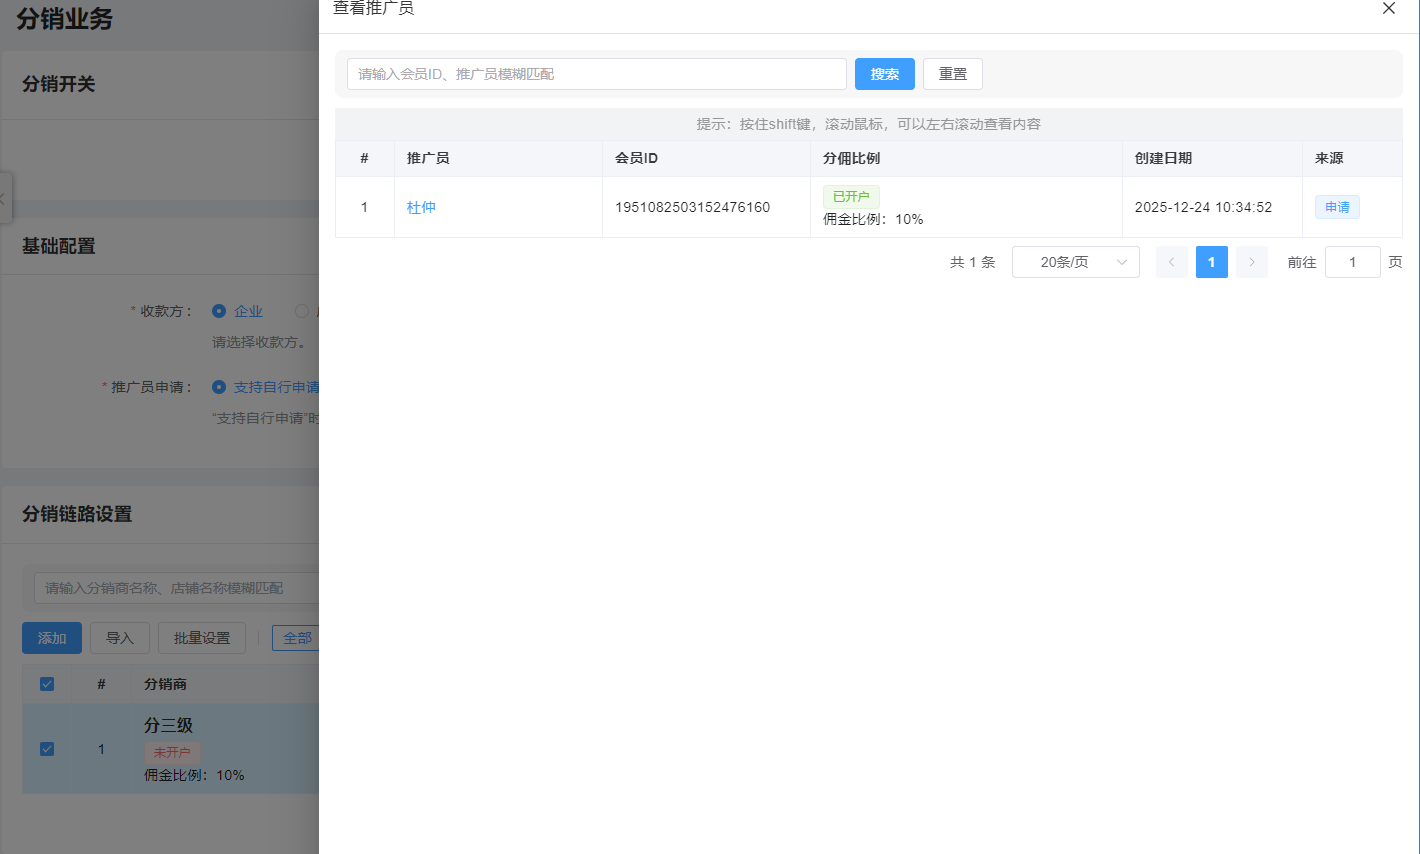Open promoter 杜仲's detail link
Image resolution: width=1420 pixels, height=854 pixels.
(x=421, y=207)
